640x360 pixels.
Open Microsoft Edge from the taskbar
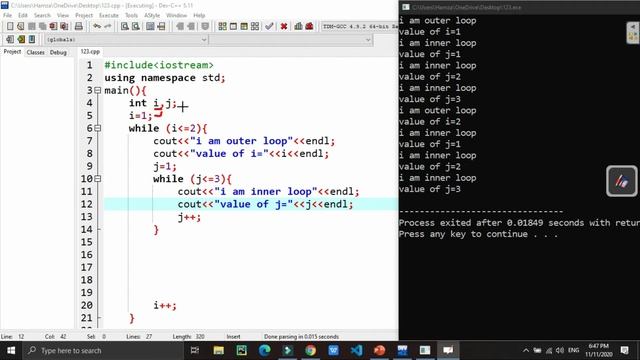[264, 350]
